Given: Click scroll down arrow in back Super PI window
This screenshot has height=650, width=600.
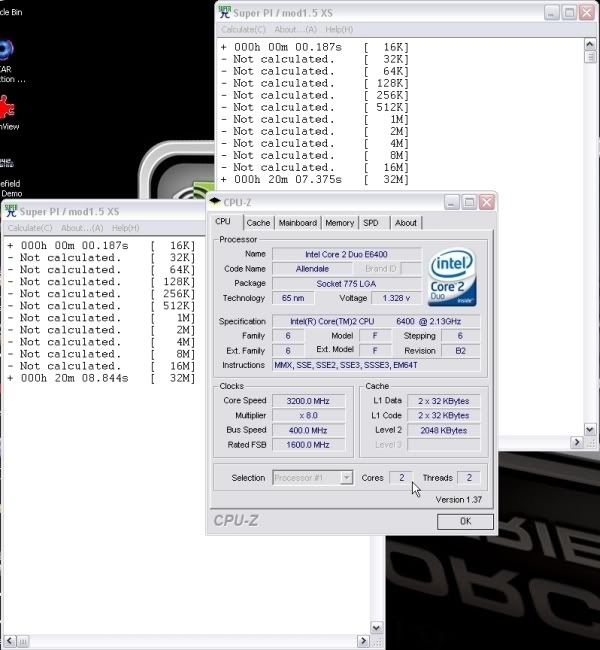Looking at the screenshot, I should 590,429.
